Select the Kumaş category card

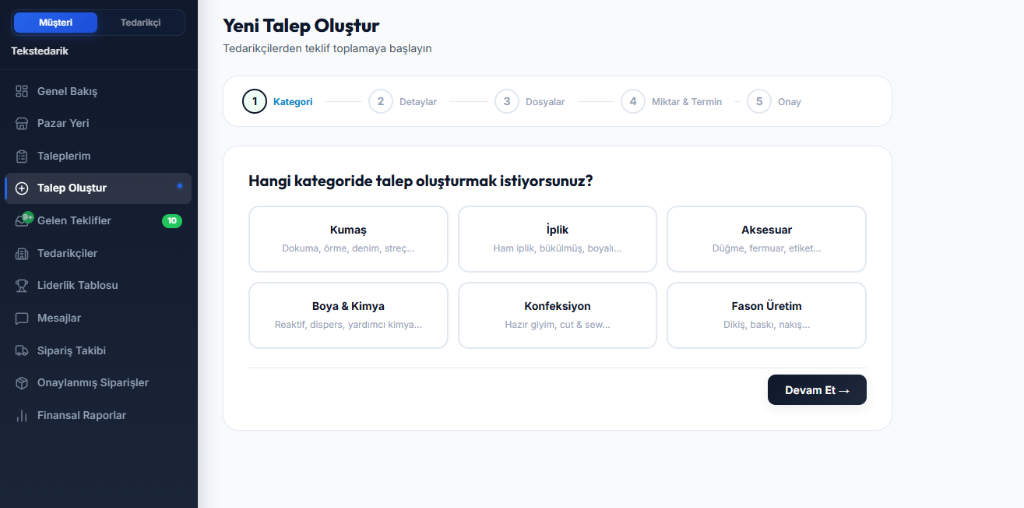point(348,239)
